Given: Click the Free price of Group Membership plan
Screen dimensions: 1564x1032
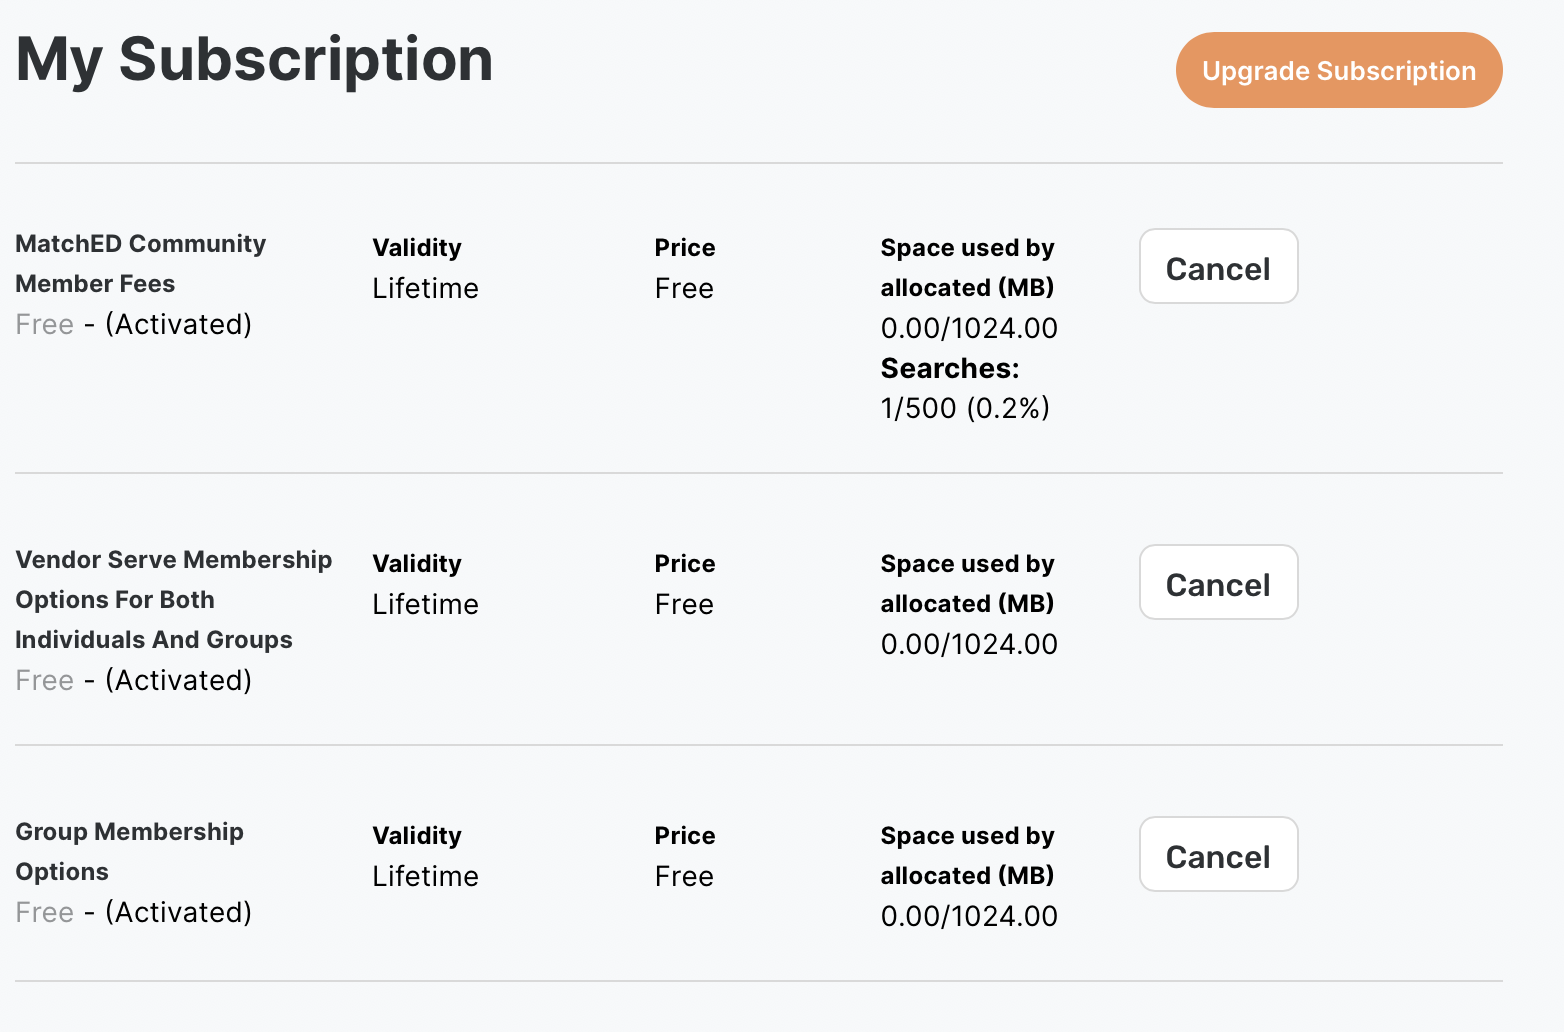Looking at the screenshot, I should [684, 877].
